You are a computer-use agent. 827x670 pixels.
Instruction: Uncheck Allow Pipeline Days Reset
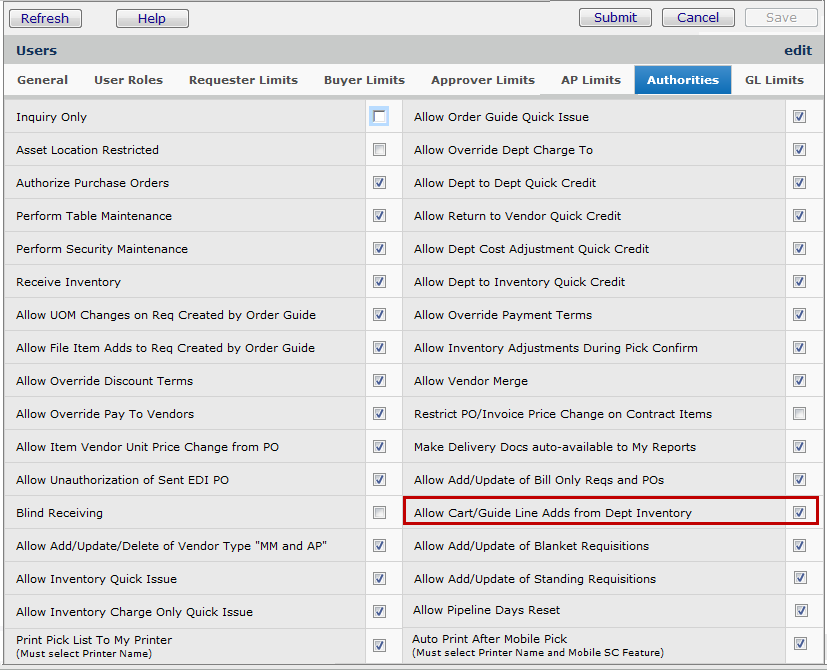[800, 611]
